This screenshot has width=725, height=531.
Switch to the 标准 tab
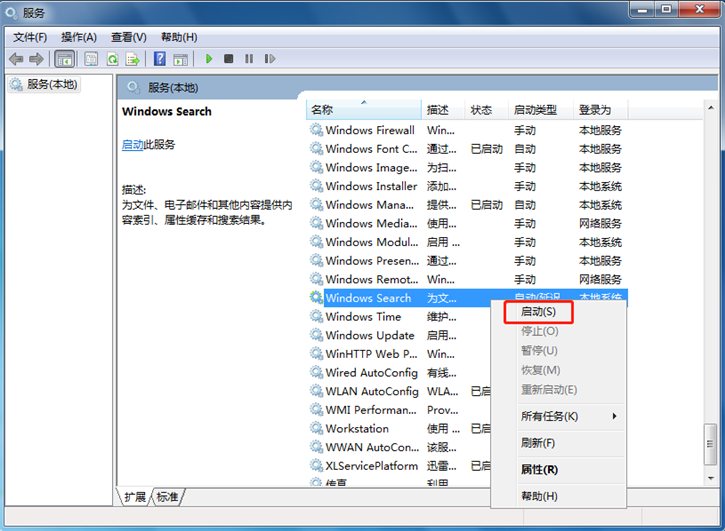(x=168, y=497)
